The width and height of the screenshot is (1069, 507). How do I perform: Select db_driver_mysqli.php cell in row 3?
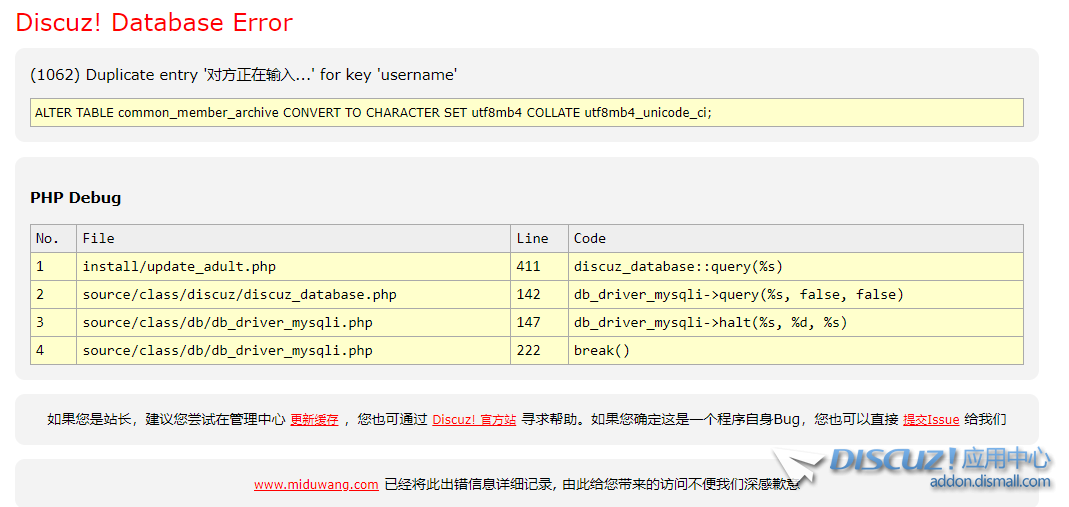click(294, 322)
